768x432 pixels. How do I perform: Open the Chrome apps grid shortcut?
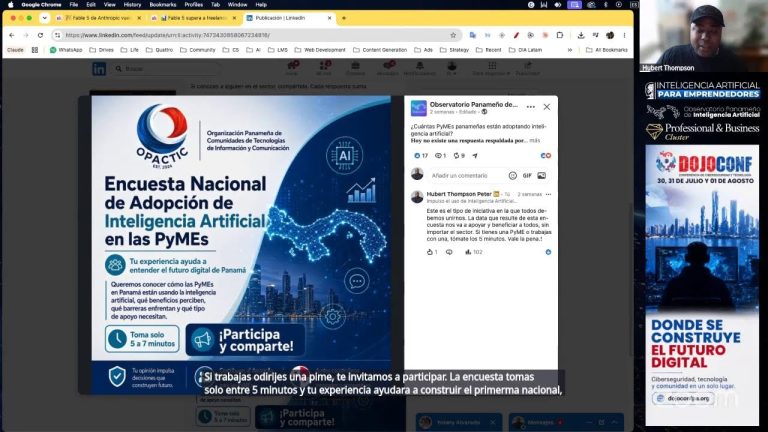(35, 50)
